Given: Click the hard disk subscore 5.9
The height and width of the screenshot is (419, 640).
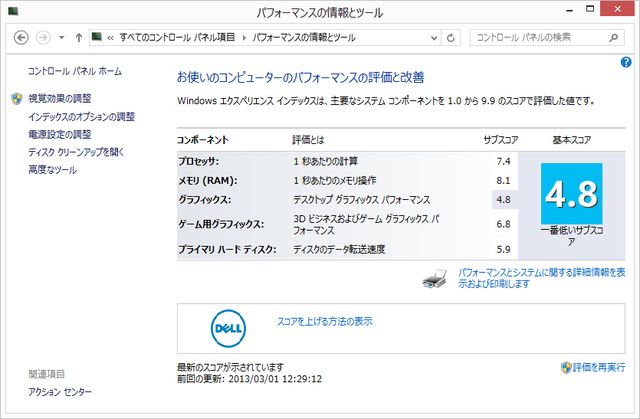Looking at the screenshot, I should 503,249.
